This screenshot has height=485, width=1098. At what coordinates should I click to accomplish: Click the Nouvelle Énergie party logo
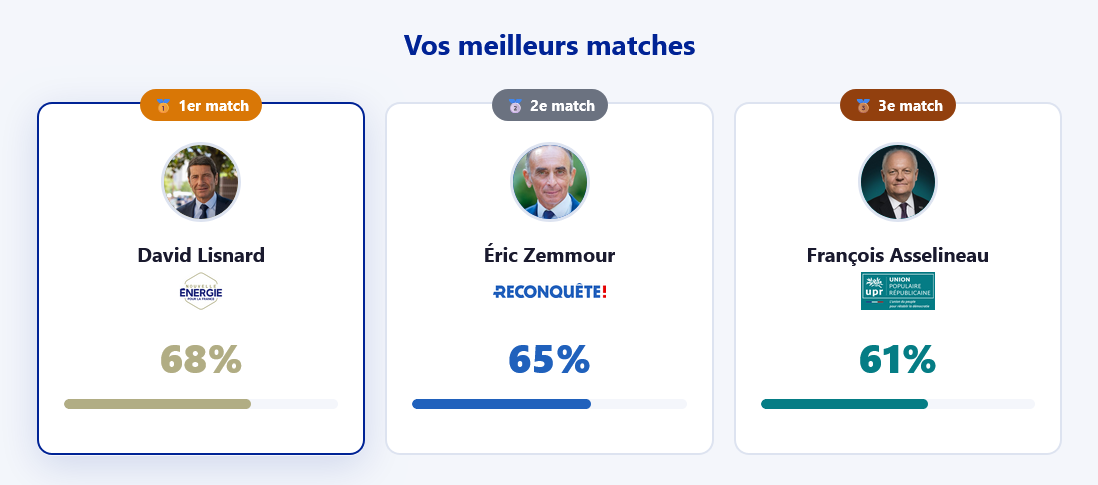[201, 292]
